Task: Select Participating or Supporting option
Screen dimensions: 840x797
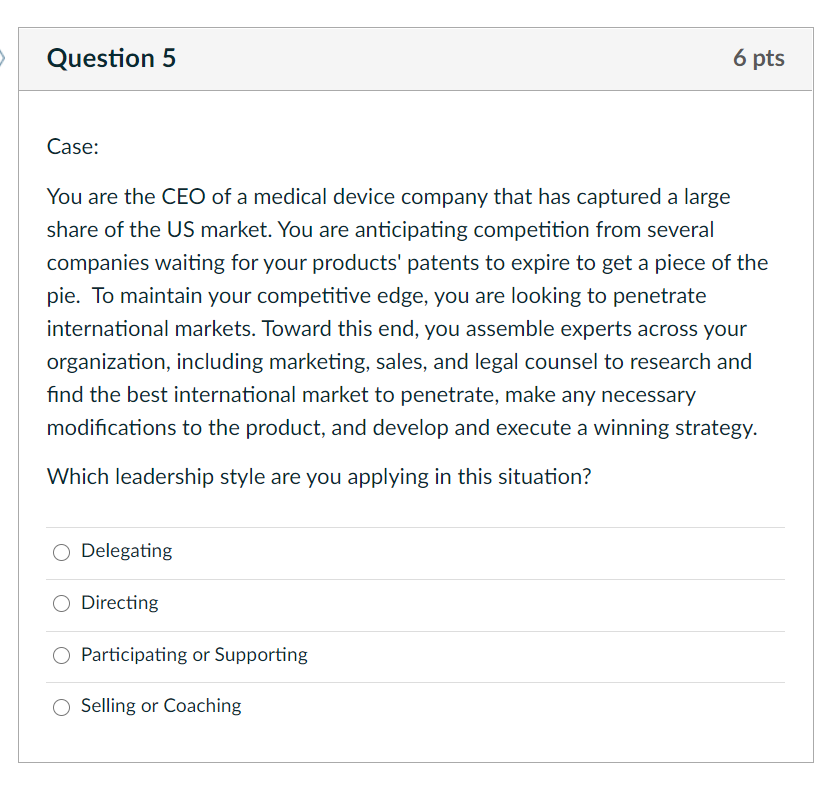Action: click(61, 656)
